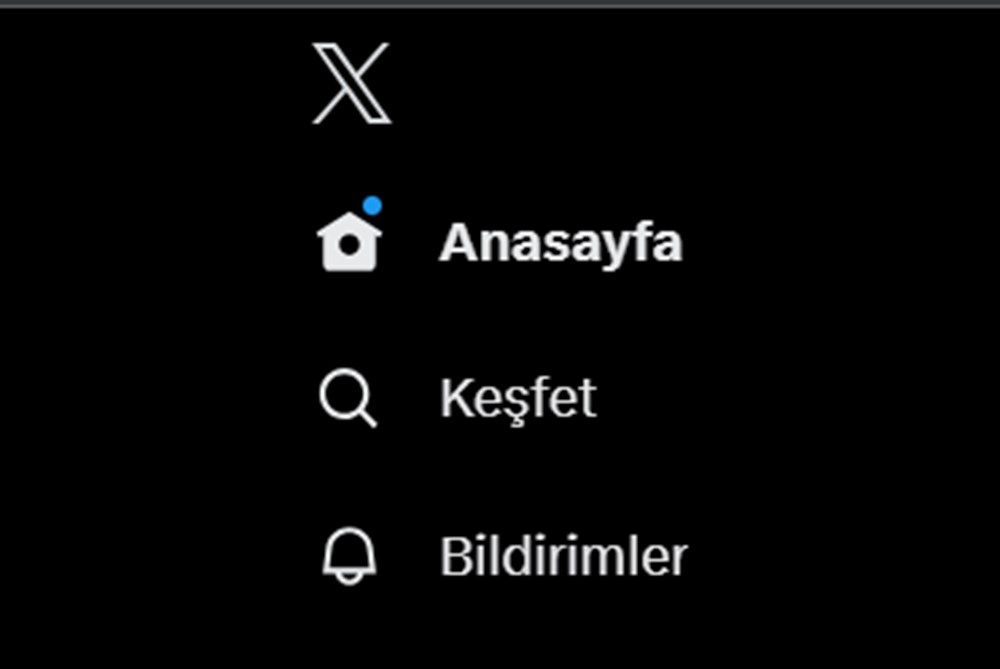Activate the Home item showing new content dot
Screen dimensions: 1000x669
(480, 241)
